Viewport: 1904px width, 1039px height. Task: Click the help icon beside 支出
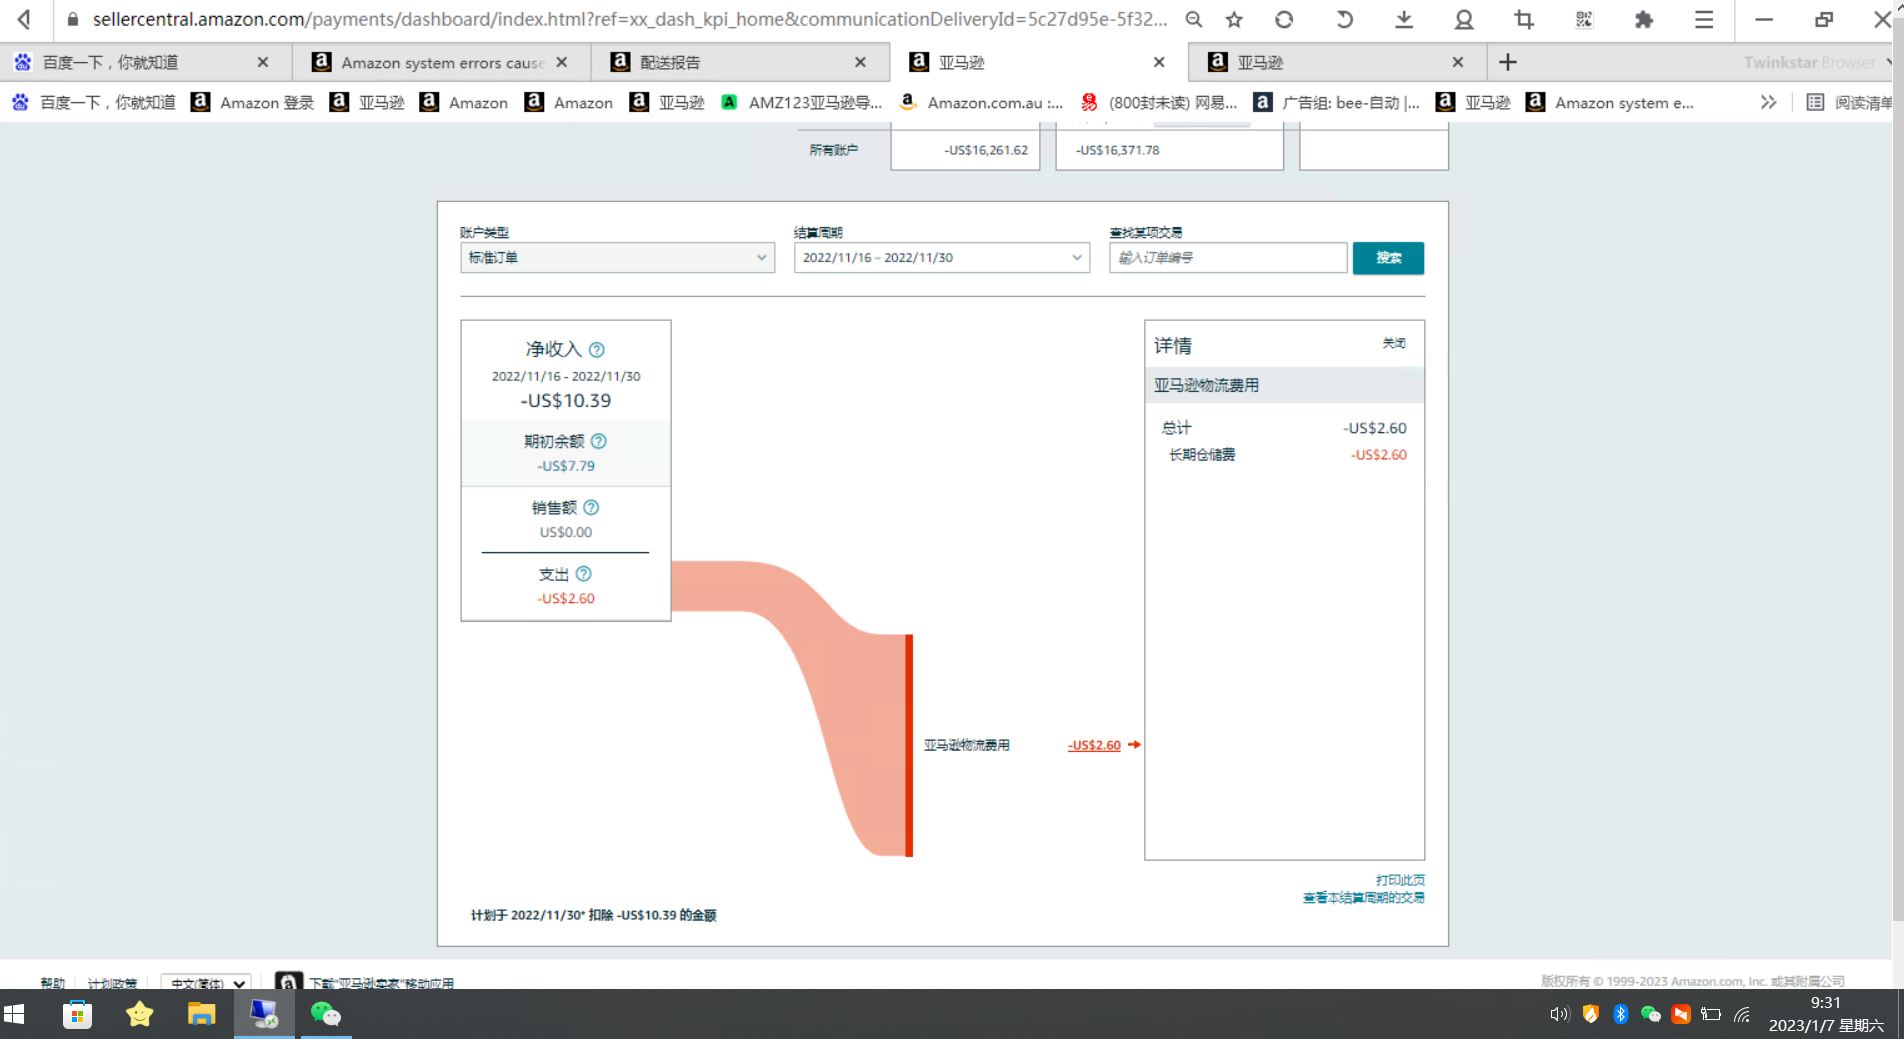tap(584, 574)
